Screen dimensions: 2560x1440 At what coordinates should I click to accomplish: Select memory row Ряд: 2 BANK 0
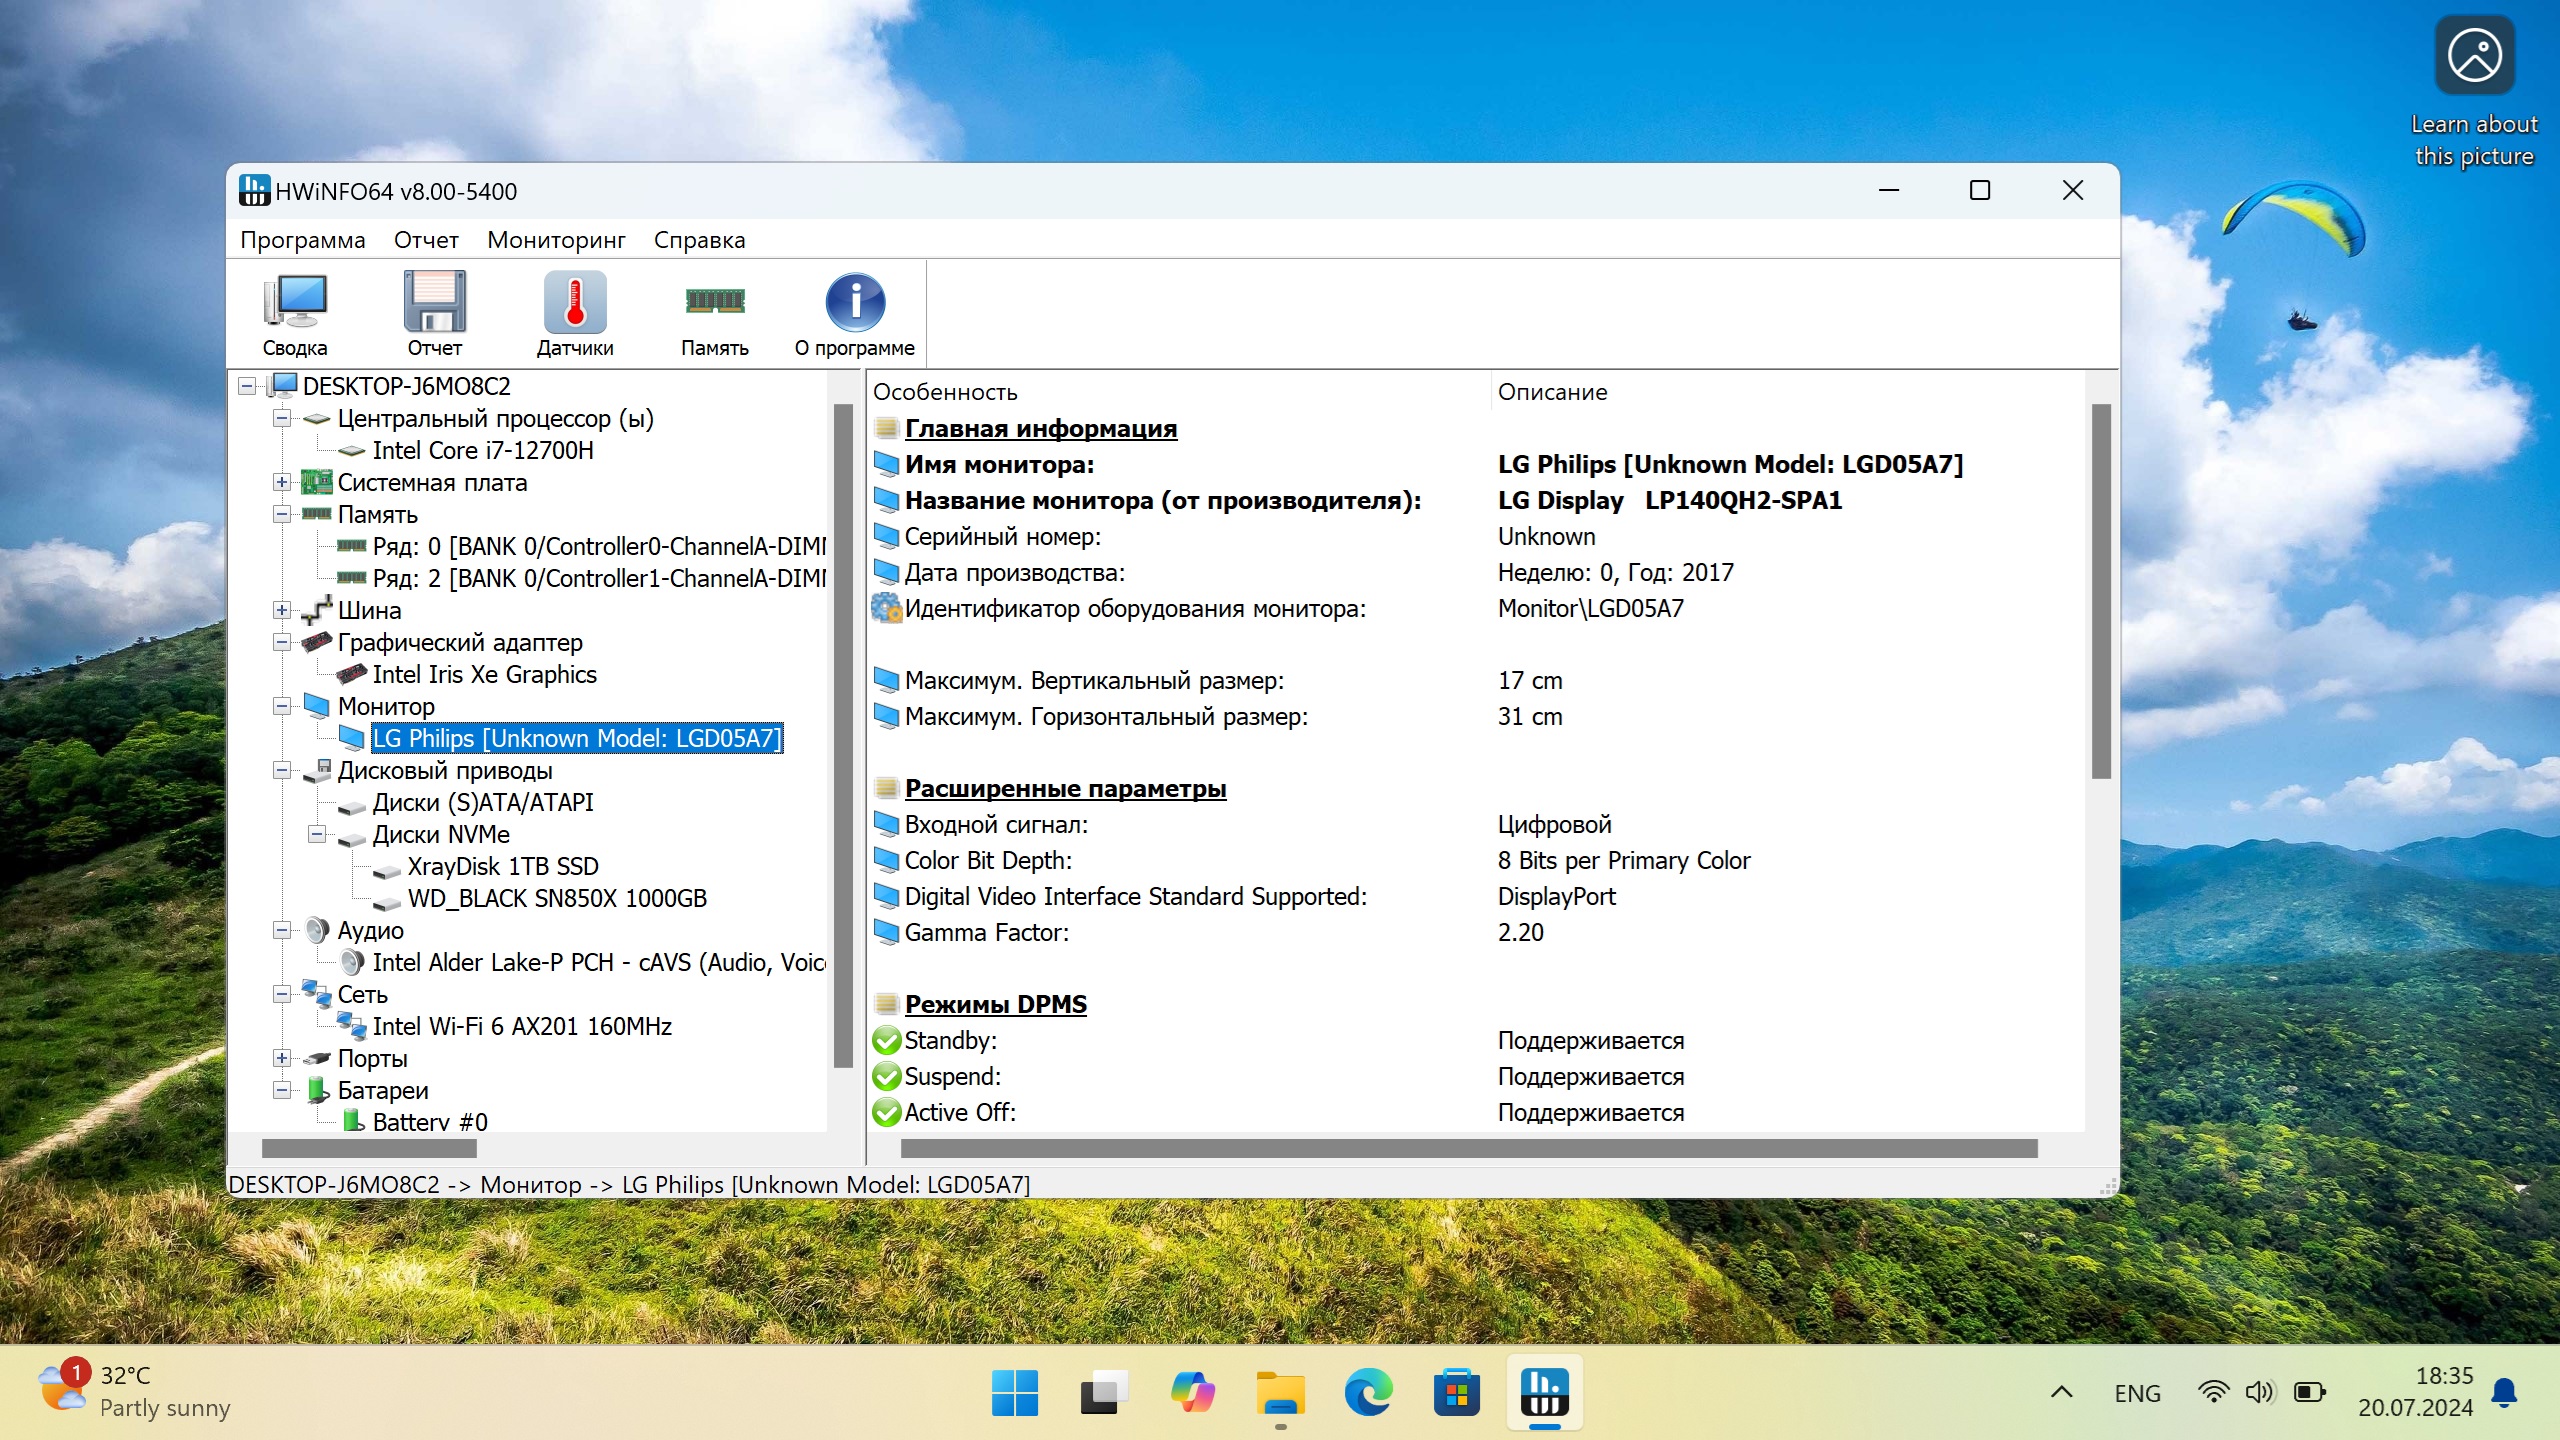pyautogui.click(x=599, y=578)
